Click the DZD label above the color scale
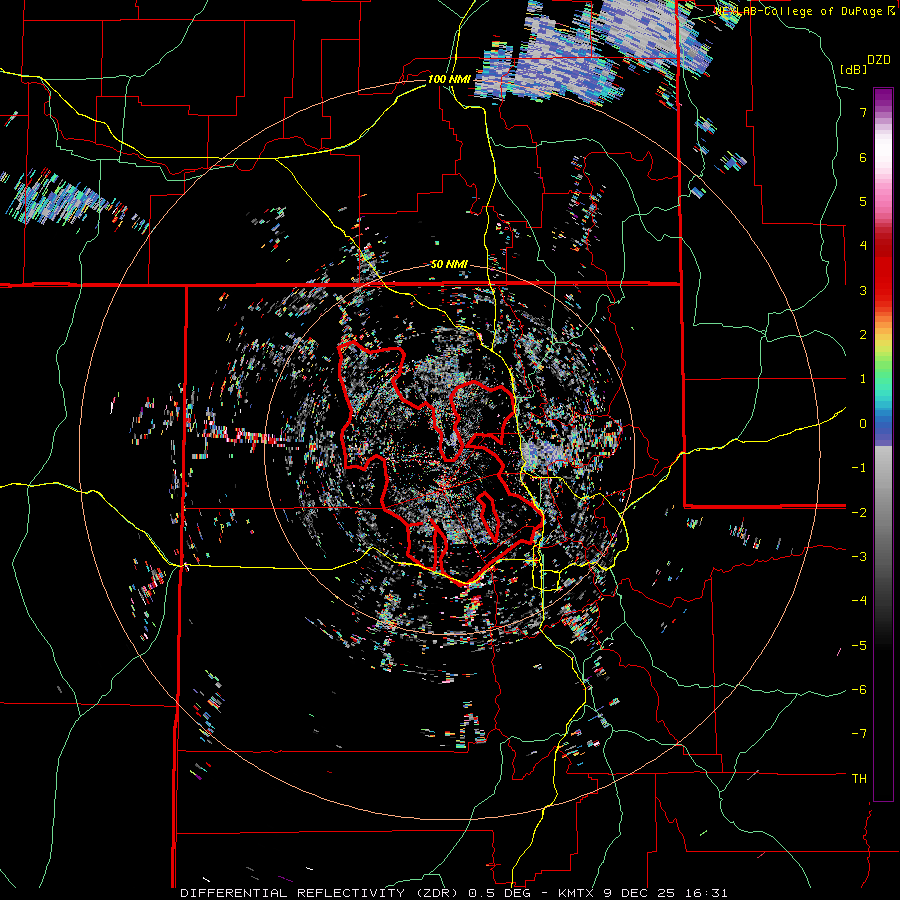900x900 pixels. (x=879, y=60)
